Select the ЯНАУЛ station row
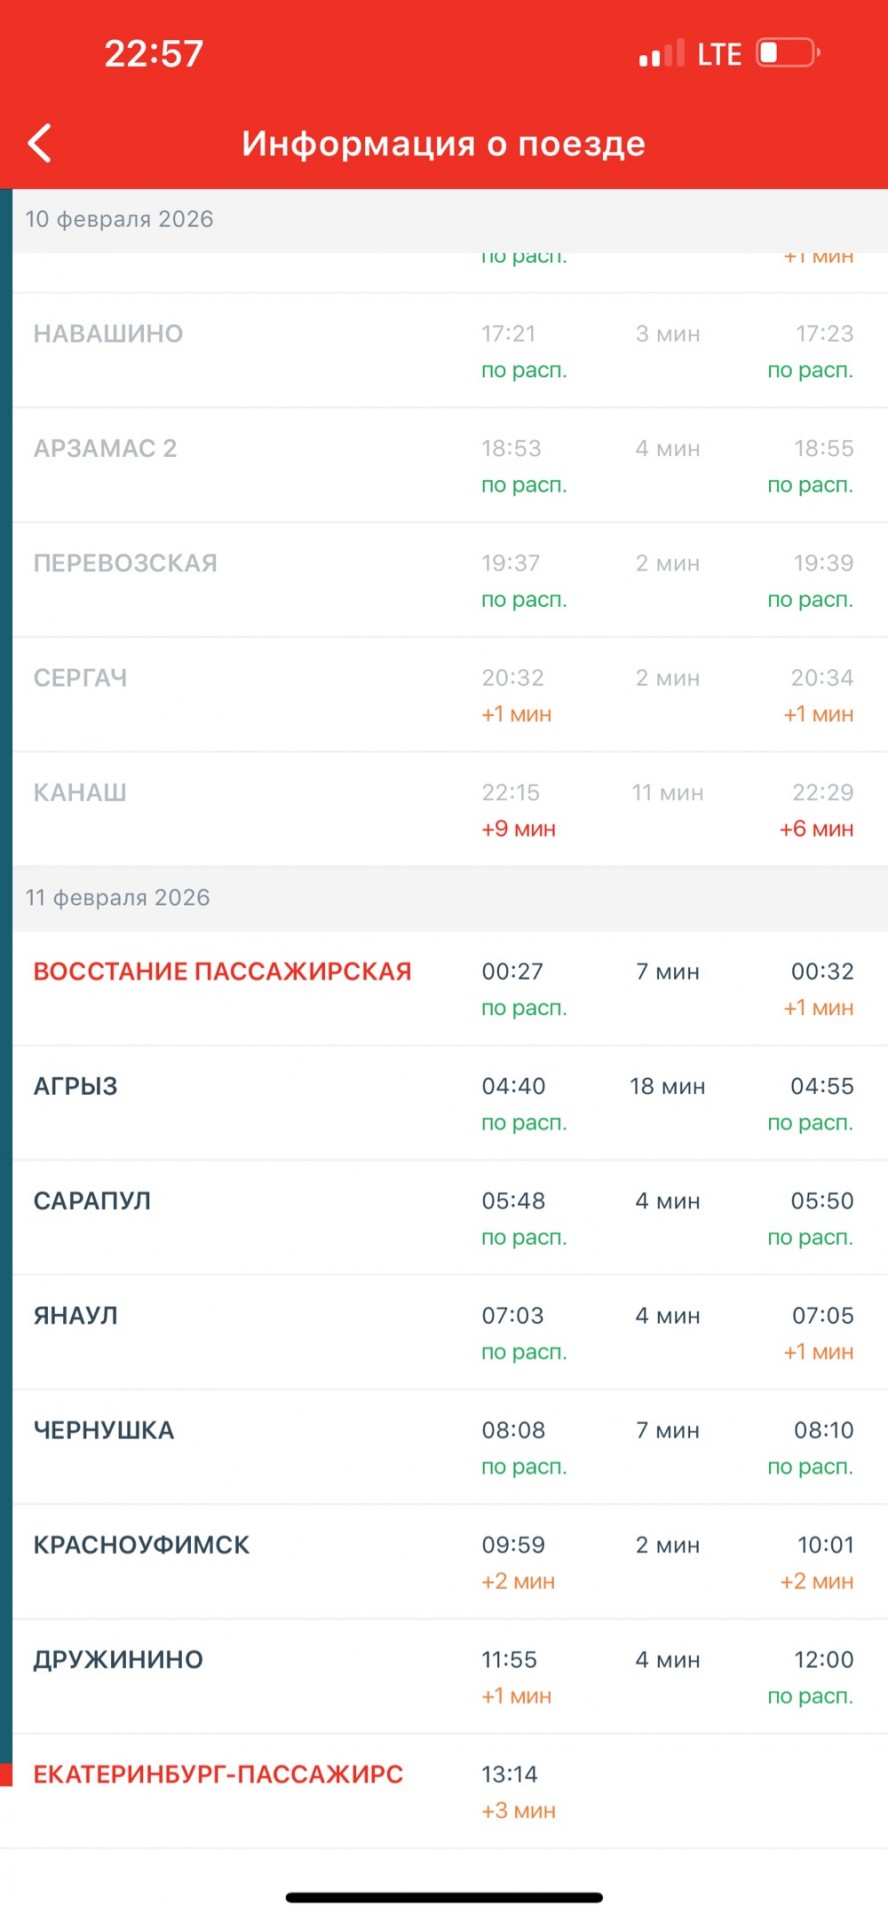 click(x=450, y=1333)
